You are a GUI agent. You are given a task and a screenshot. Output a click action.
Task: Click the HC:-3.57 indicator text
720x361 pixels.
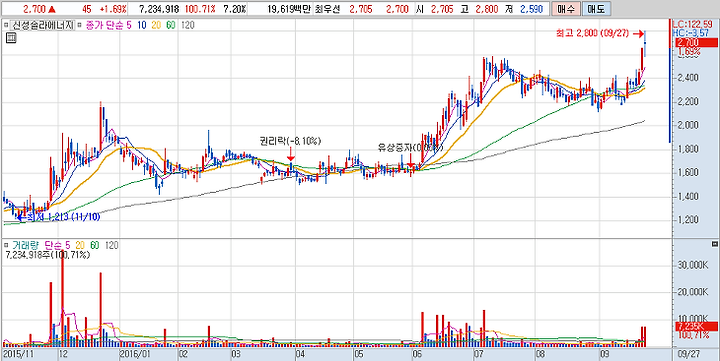[692, 33]
